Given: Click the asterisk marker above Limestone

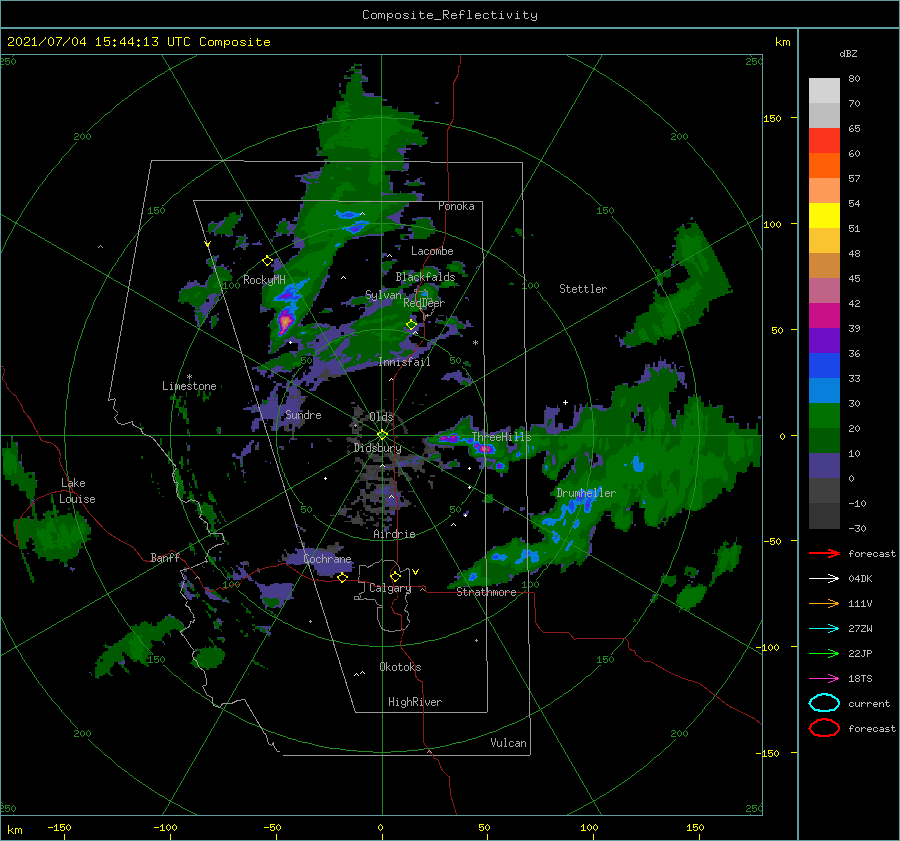Looking at the screenshot, I should [x=189, y=377].
